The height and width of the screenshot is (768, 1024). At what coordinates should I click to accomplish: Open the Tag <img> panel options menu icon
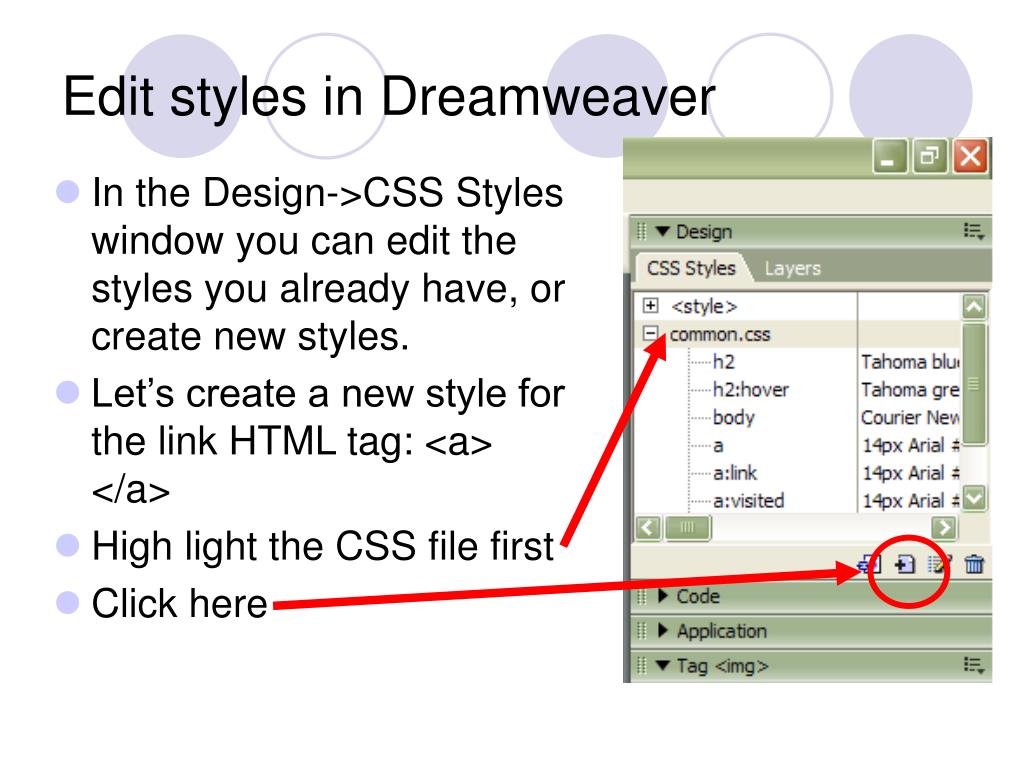[974, 665]
